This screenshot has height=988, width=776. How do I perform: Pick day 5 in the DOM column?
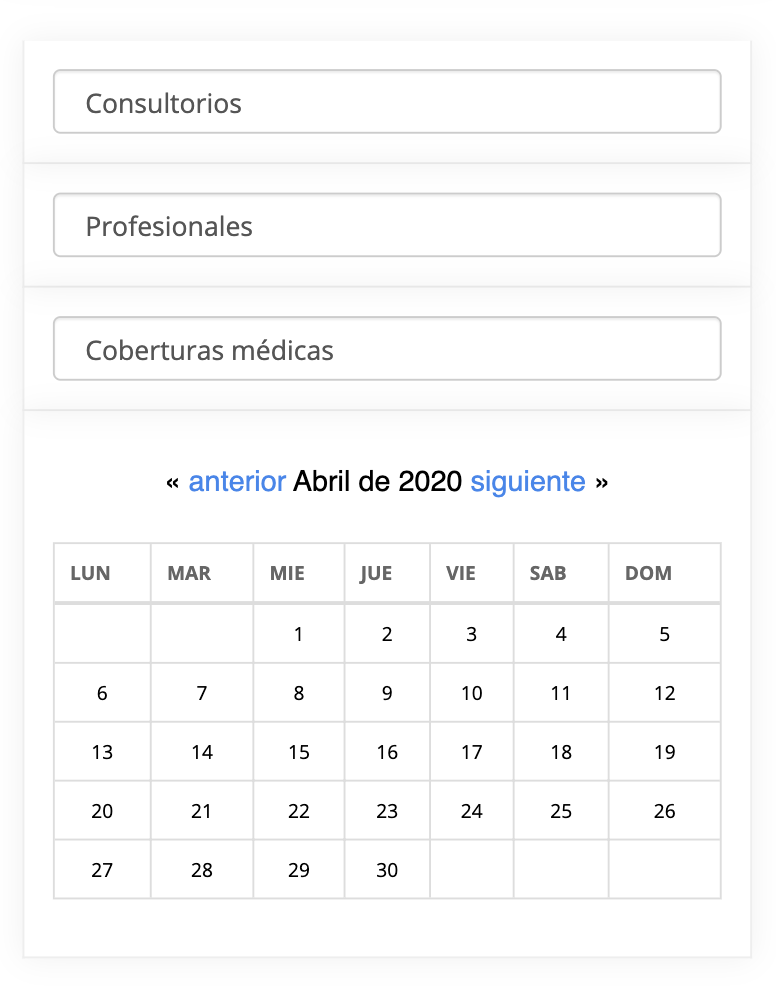tap(665, 634)
